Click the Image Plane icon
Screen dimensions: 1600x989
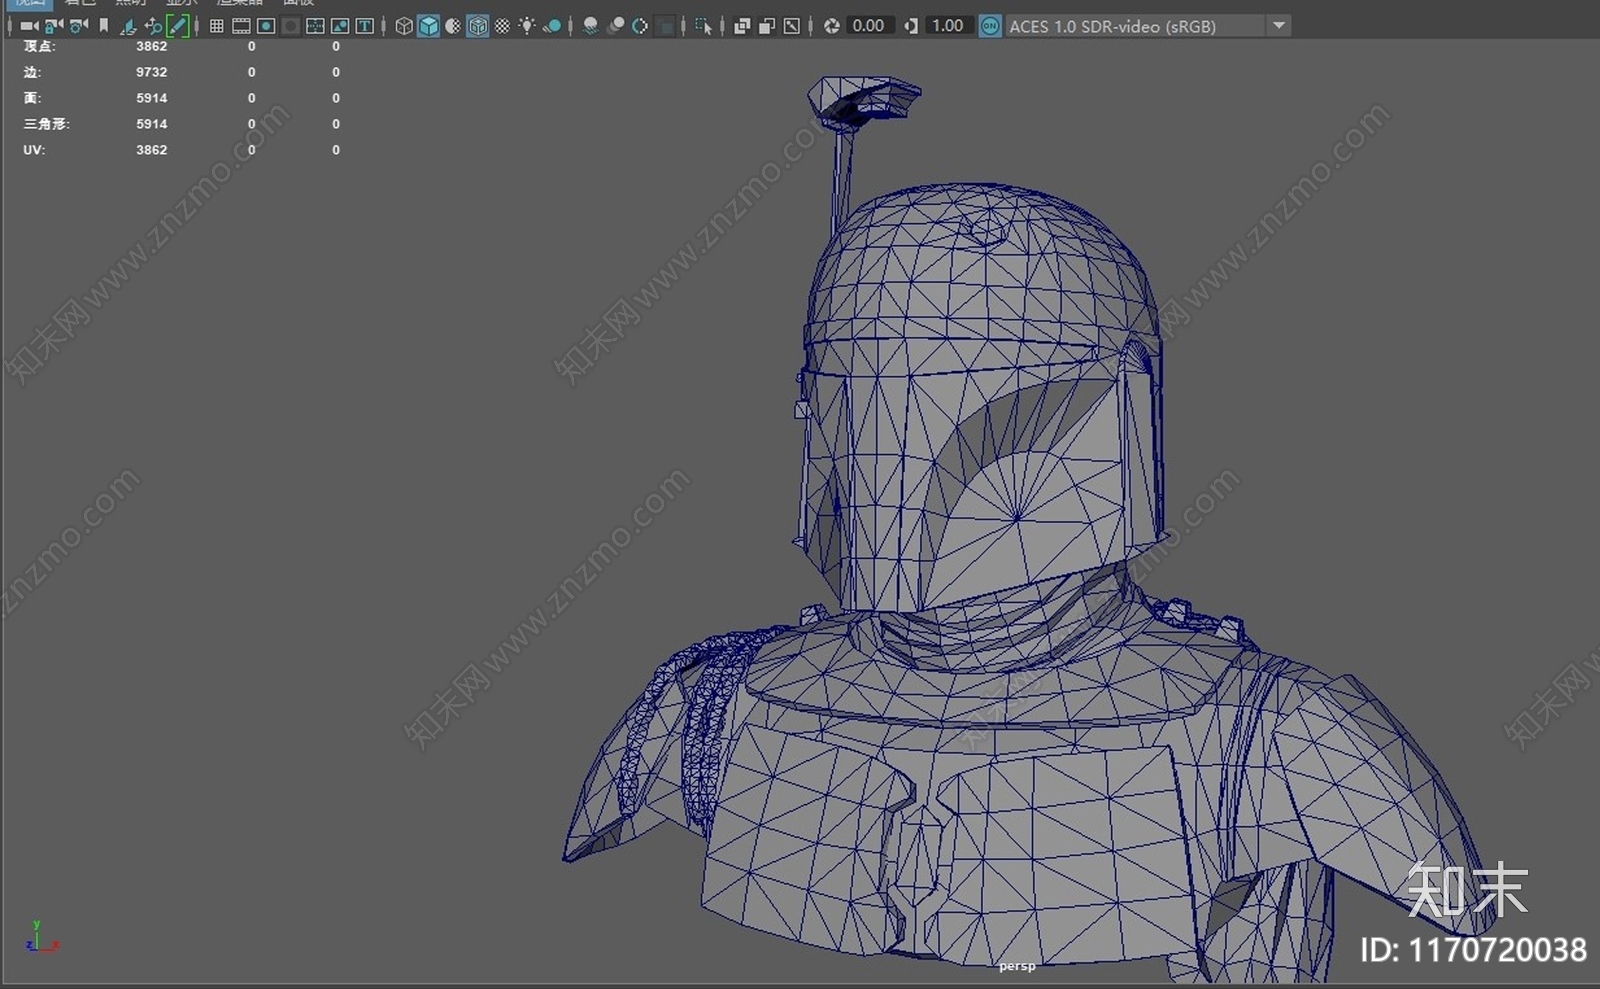[x=128, y=26]
